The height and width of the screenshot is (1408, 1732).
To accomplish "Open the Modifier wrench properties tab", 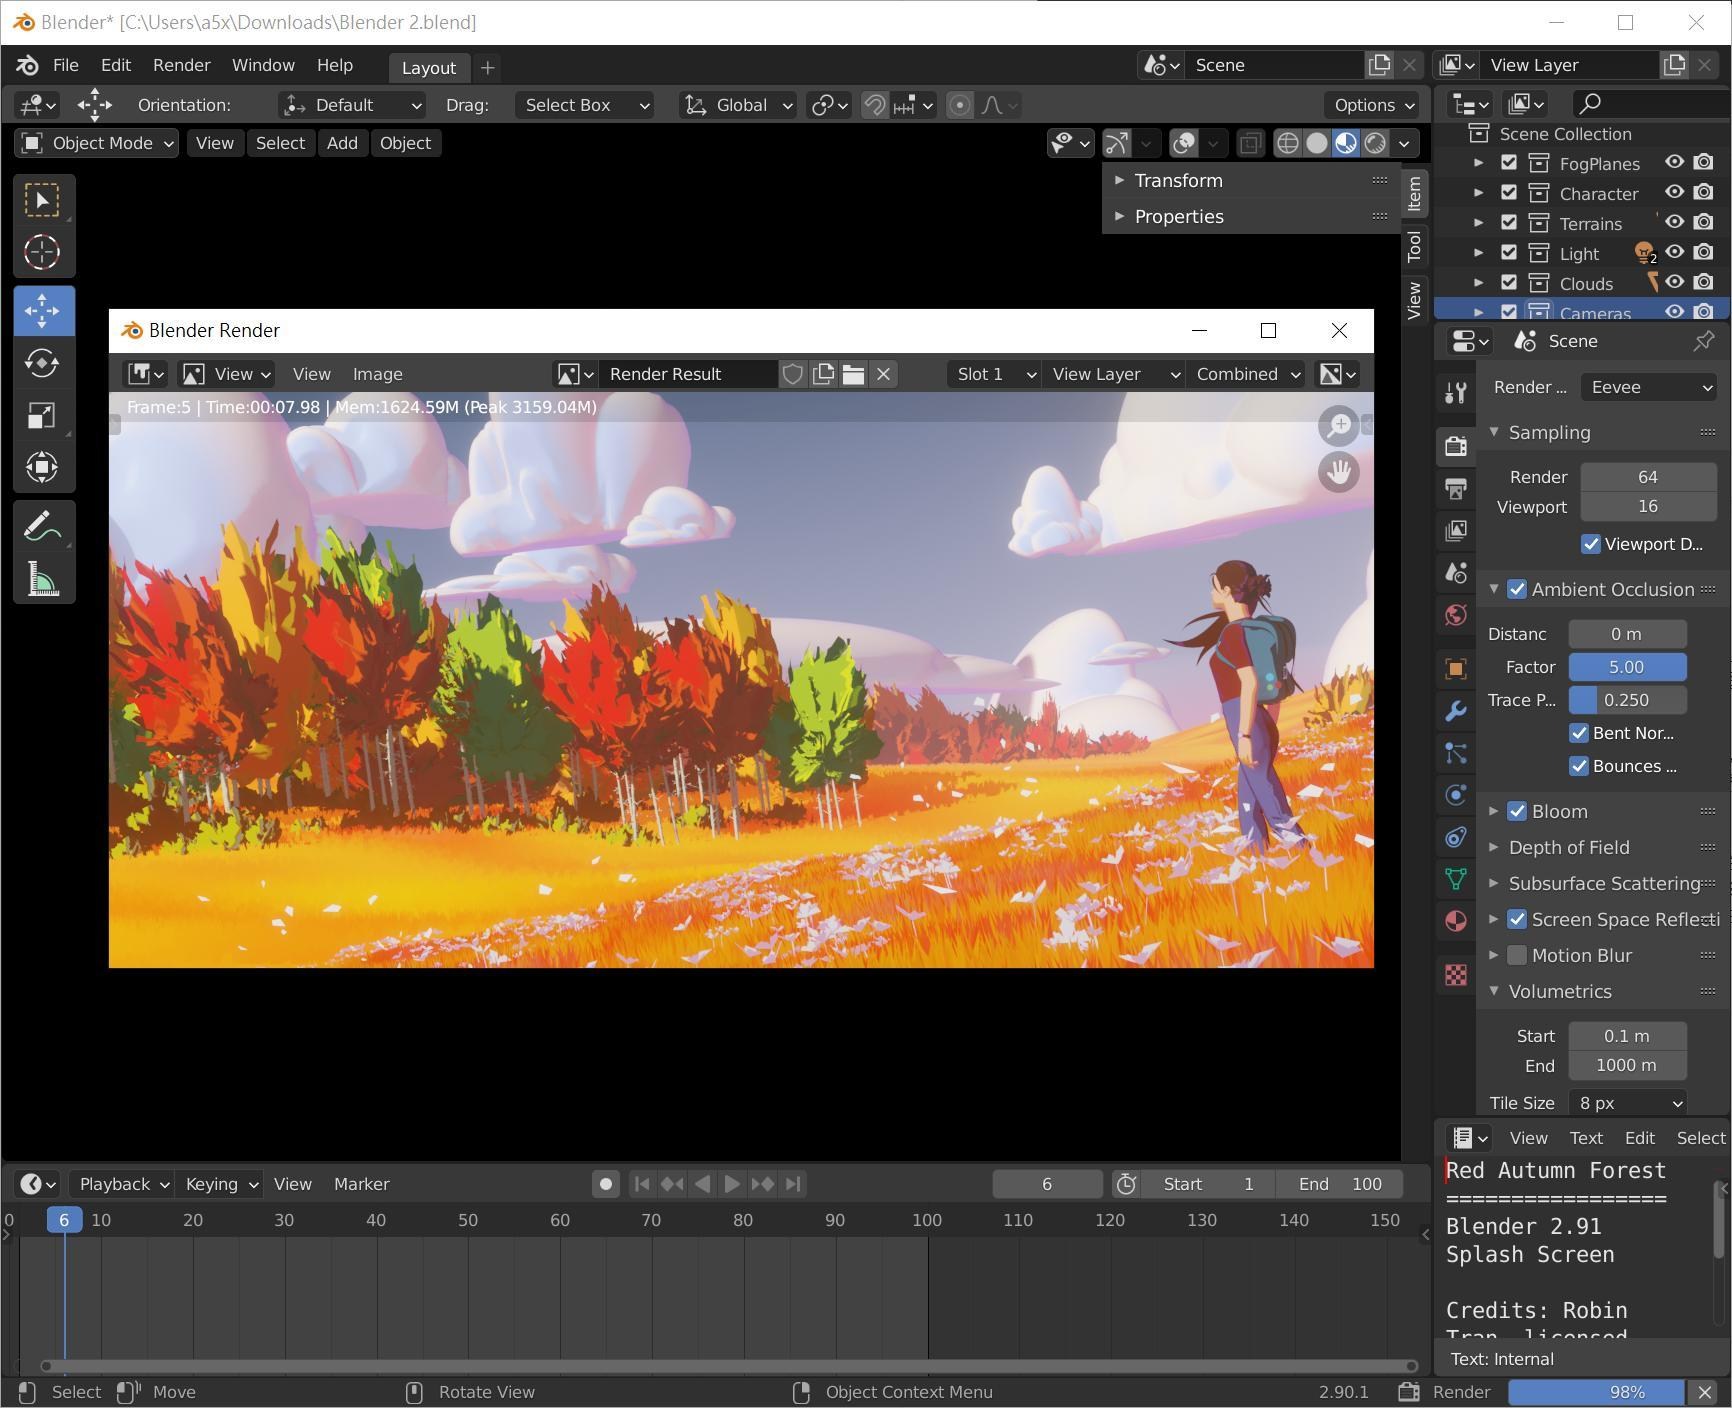I will click(x=1456, y=711).
